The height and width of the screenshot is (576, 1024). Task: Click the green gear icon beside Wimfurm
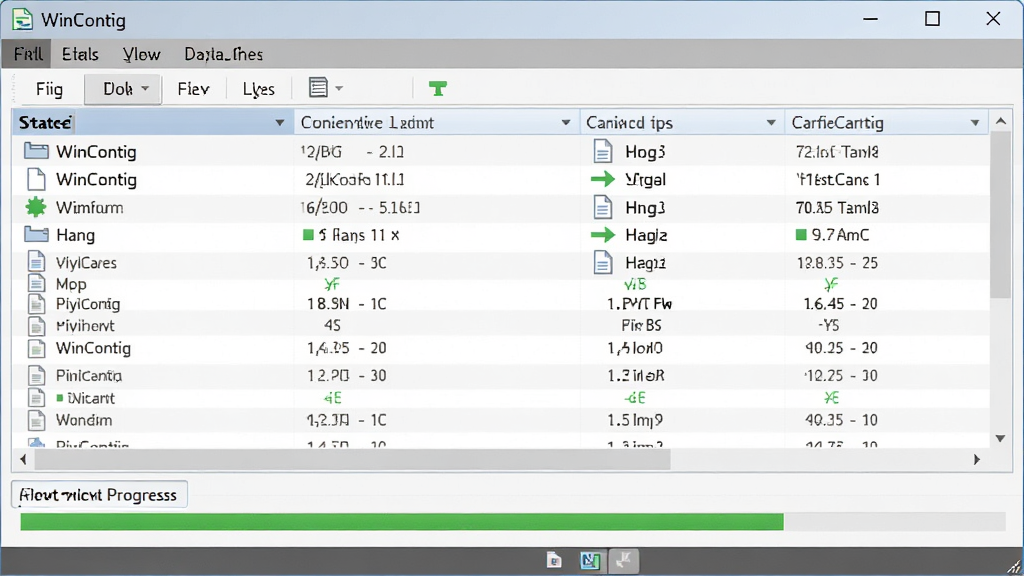[x=36, y=207]
